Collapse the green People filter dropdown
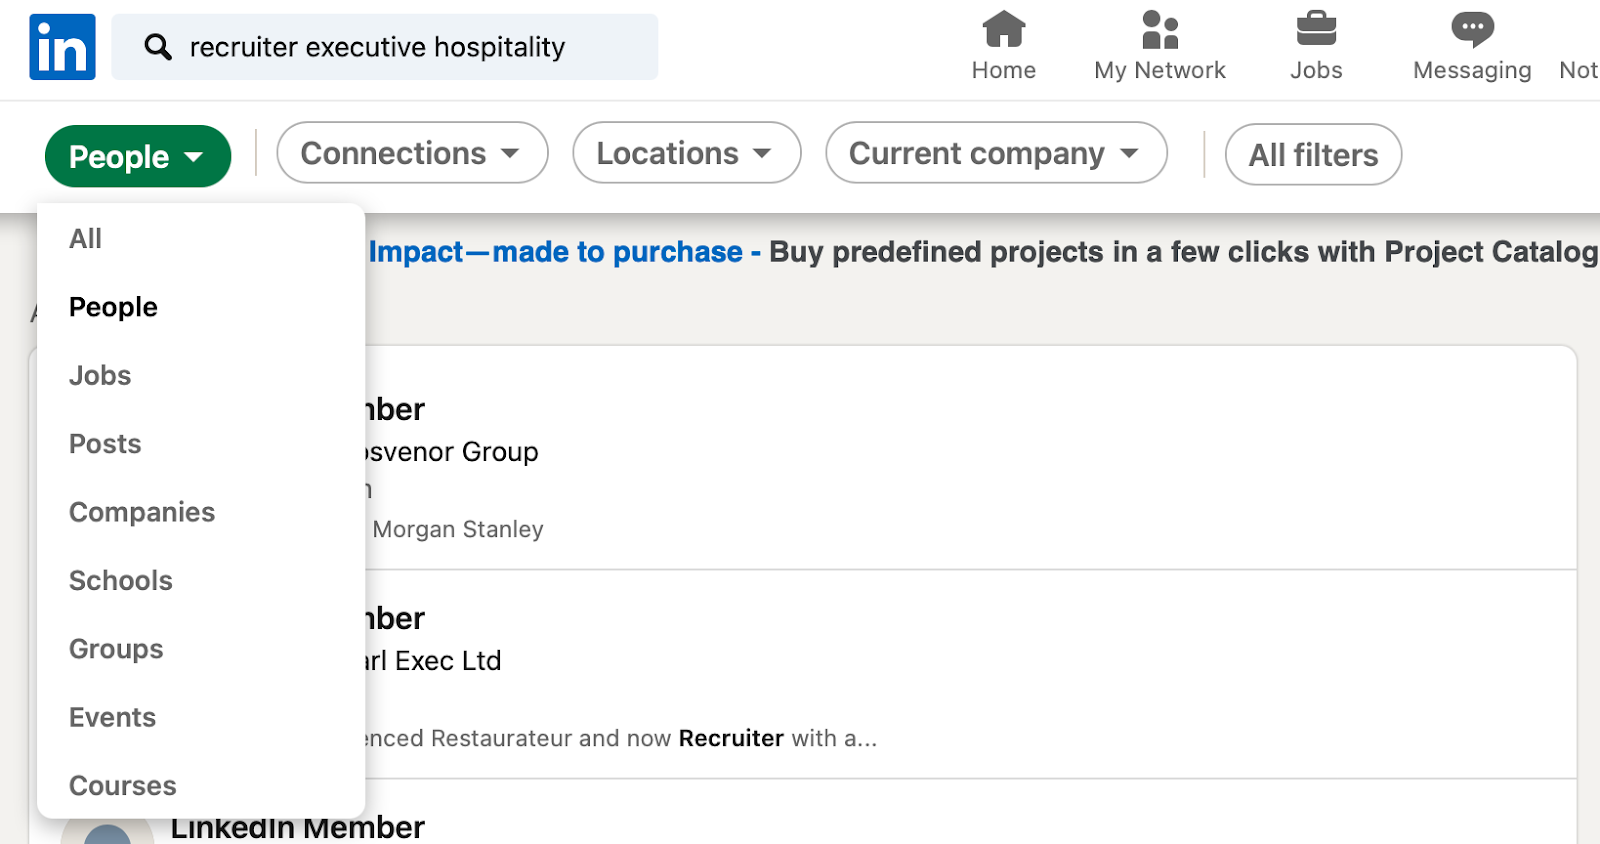Screen dimensions: 1600x844 (138, 156)
